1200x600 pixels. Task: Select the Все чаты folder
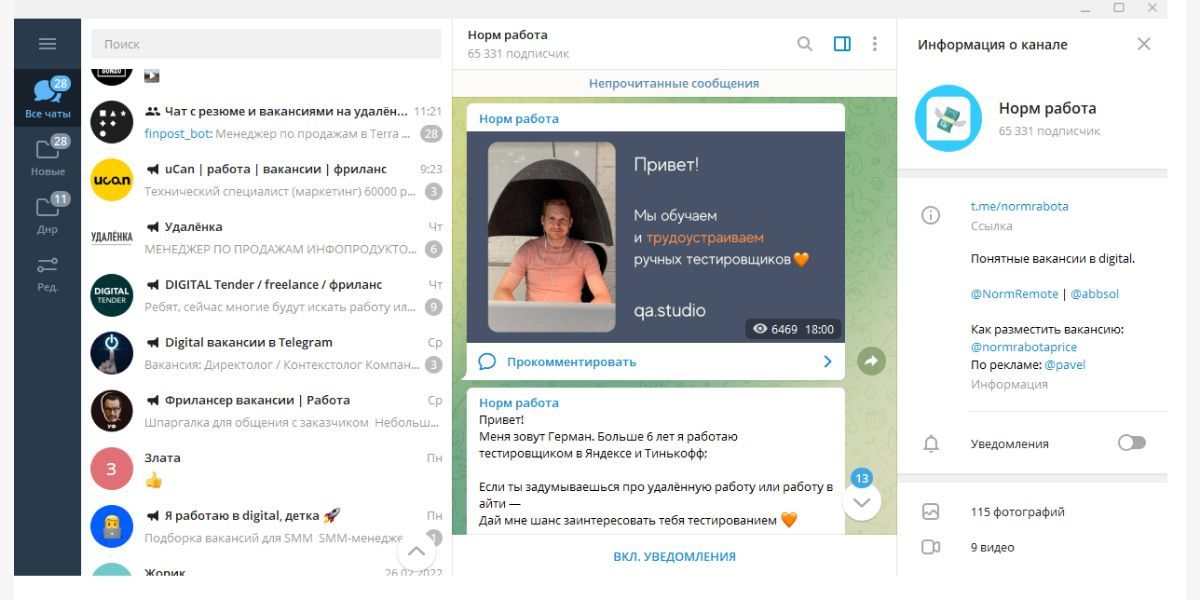(47, 98)
